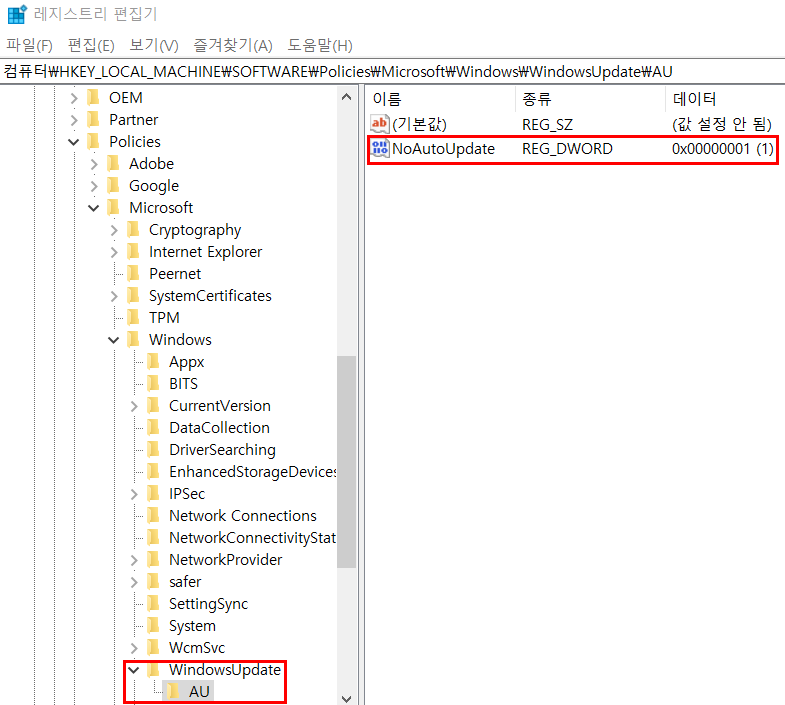Click the SystemCertificates folder icon
The width and height of the screenshot is (785, 705).
click(x=134, y=296)
